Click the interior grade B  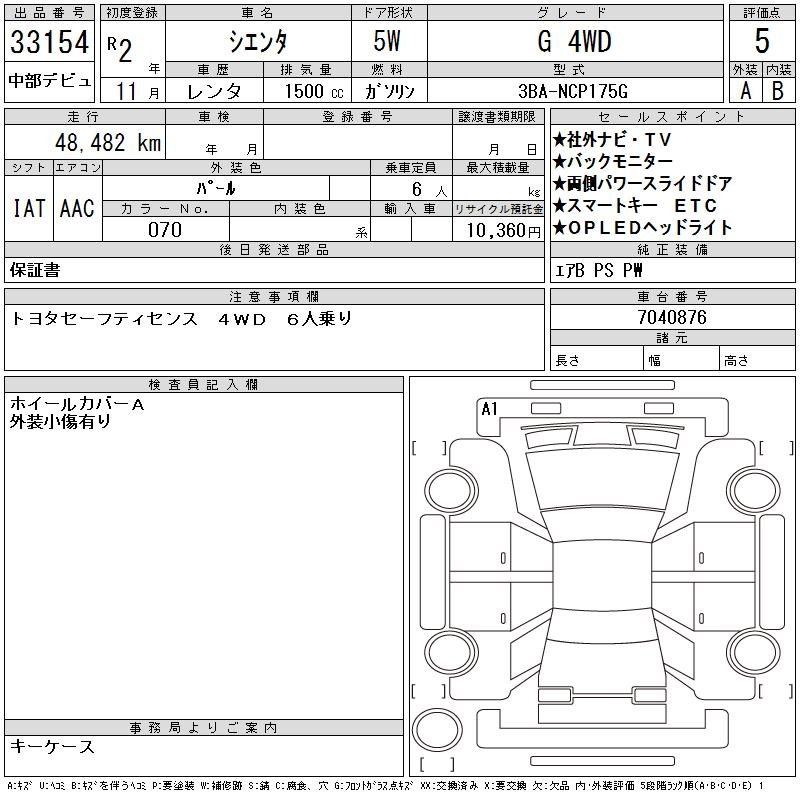tap(778, 91)
